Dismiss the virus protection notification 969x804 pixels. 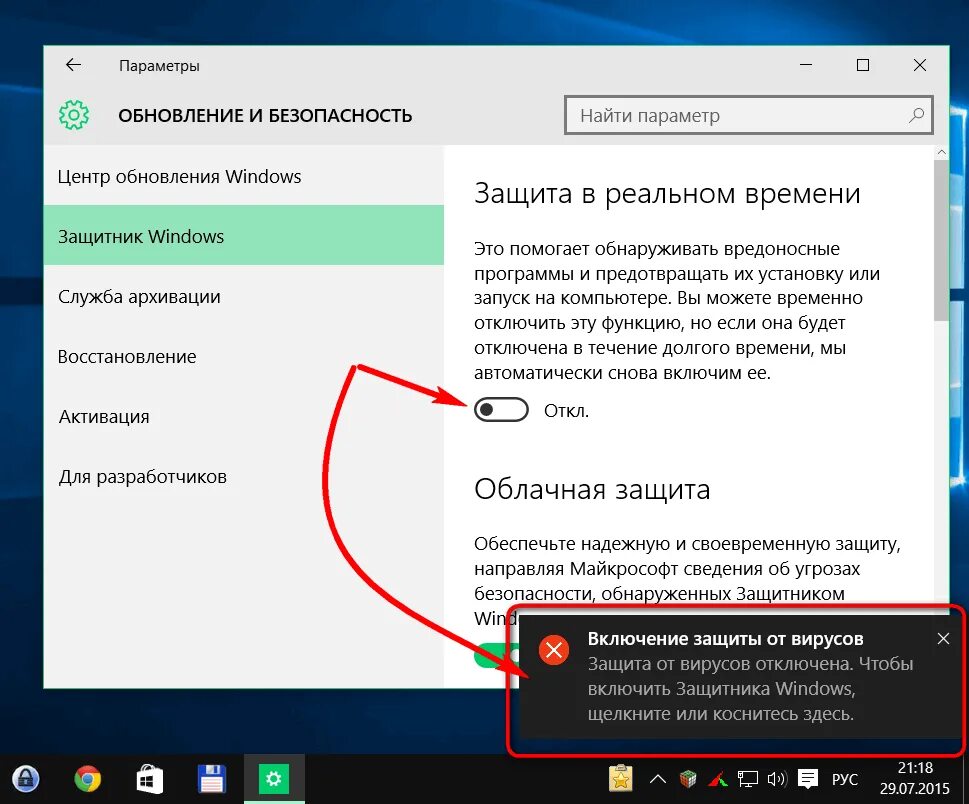point(943,638)
